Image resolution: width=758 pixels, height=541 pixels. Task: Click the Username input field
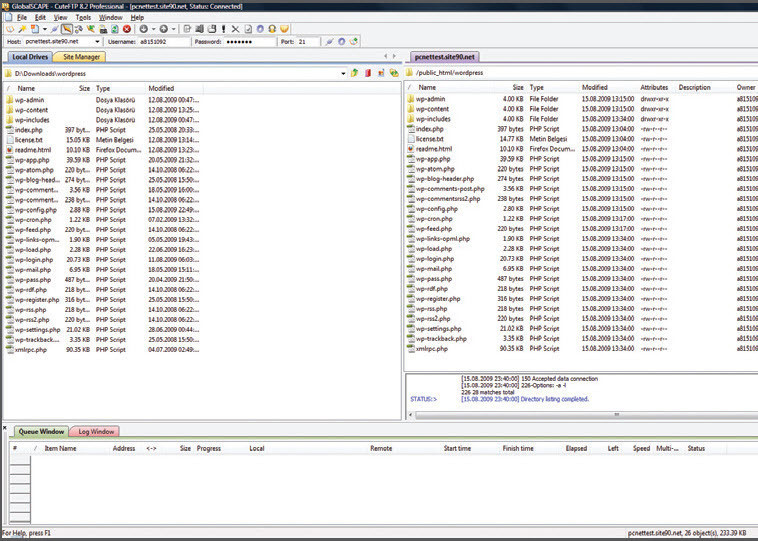164,42
